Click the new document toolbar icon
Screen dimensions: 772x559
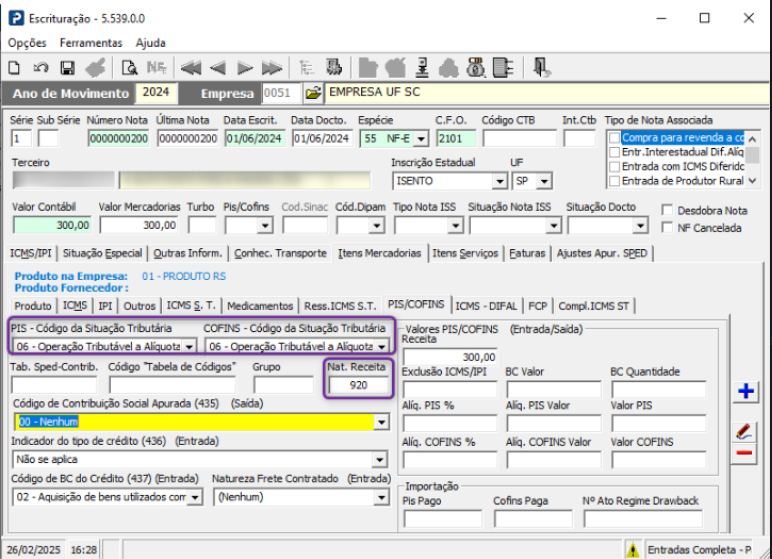[15, 68]
